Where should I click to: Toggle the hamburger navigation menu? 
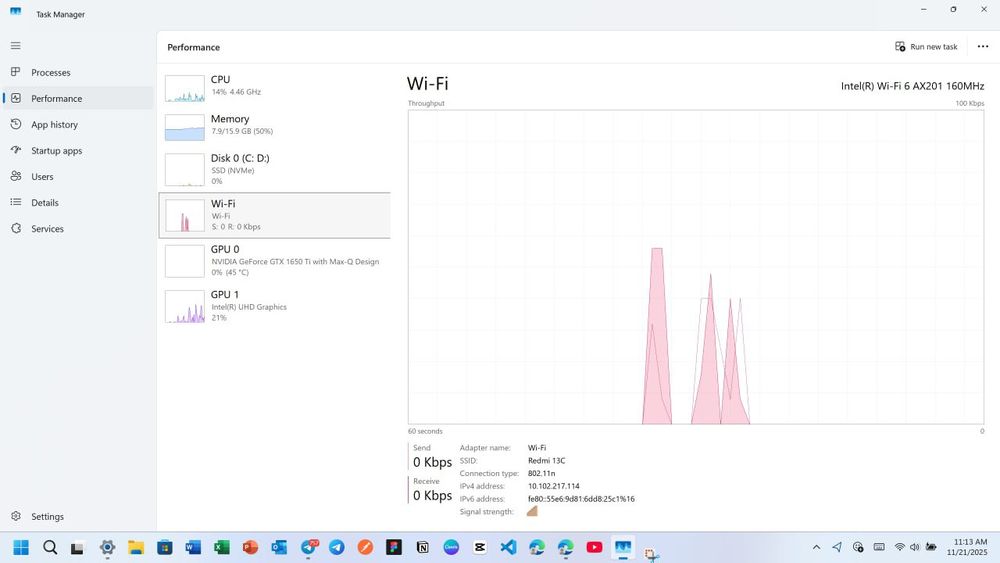tap(15, 46)
